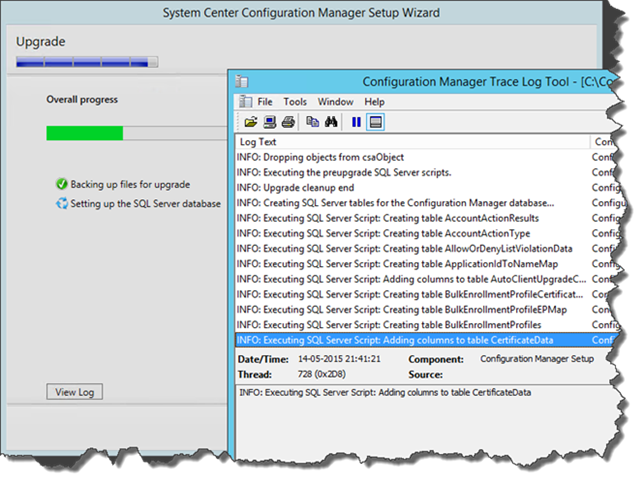This screenshot has width=644, height=483.
Task: Click the Trace Log Tool title bar app icon
Action: tap(242, 81)
